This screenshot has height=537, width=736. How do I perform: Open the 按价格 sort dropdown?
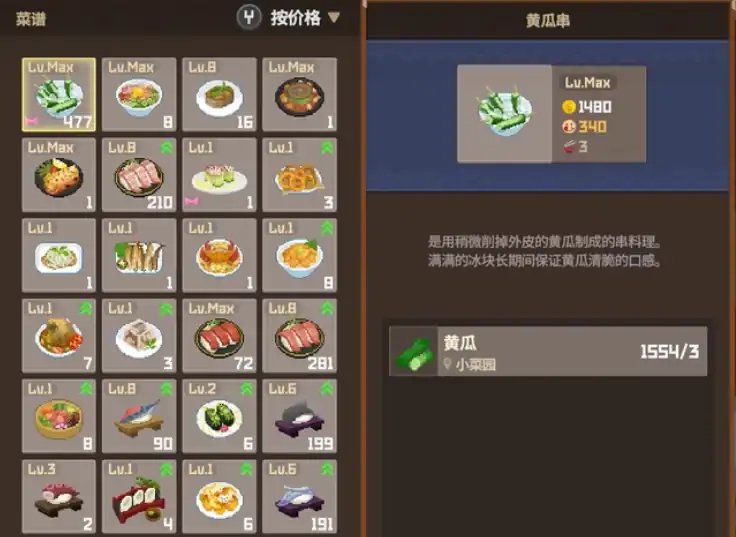[295, 18]
